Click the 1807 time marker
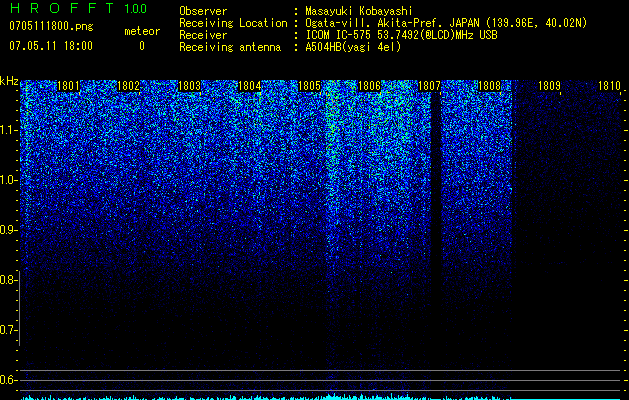The width and height of the screenshot is (629, 400). (430, 86)
